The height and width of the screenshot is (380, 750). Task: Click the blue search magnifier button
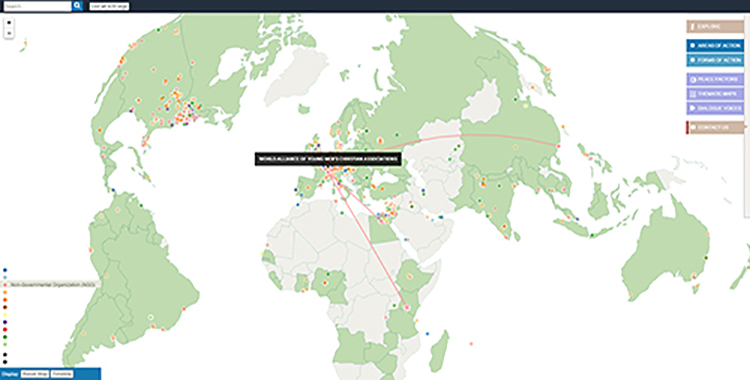[x=77, y=6]
